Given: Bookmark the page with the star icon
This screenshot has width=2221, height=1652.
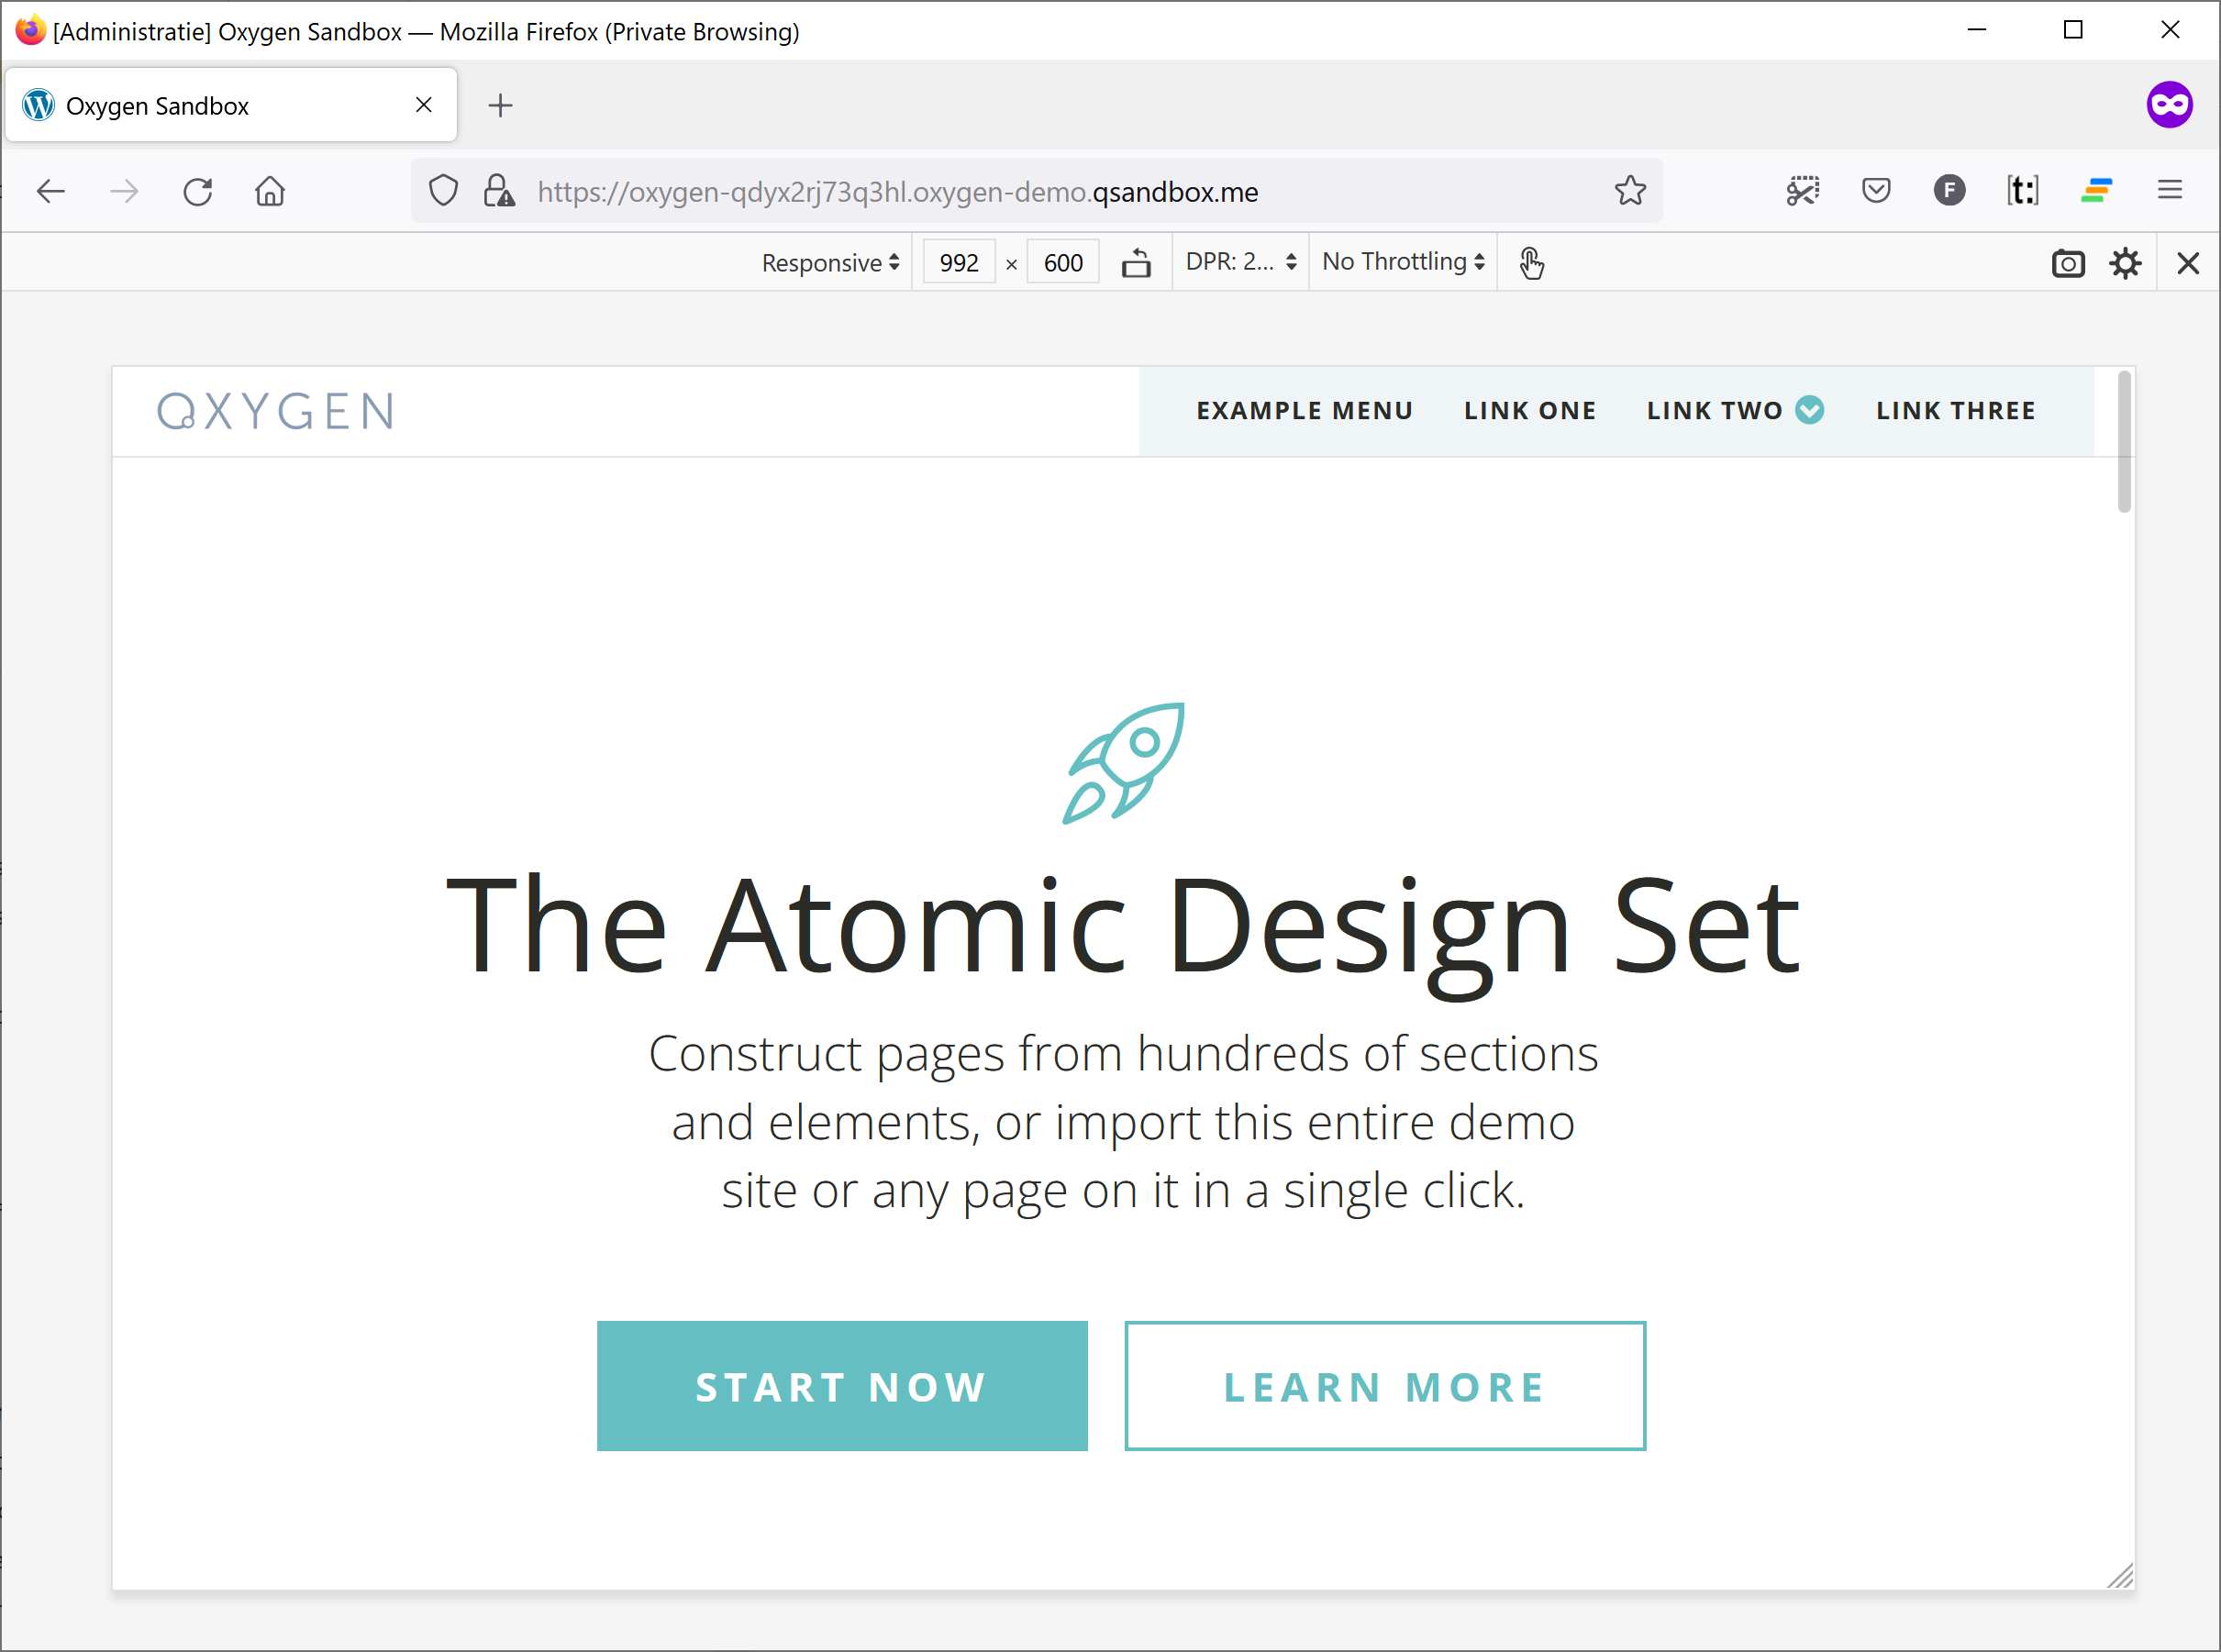Looking at the screenshot, I should tap(1630, 190).
